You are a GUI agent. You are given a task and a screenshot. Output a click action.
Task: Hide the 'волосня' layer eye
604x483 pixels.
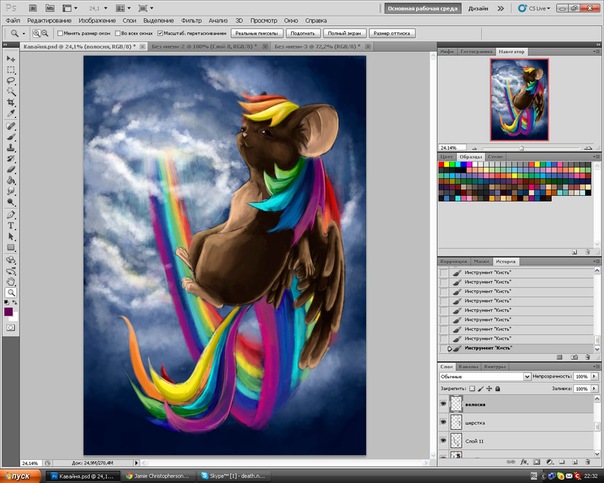tap(443, 404)
